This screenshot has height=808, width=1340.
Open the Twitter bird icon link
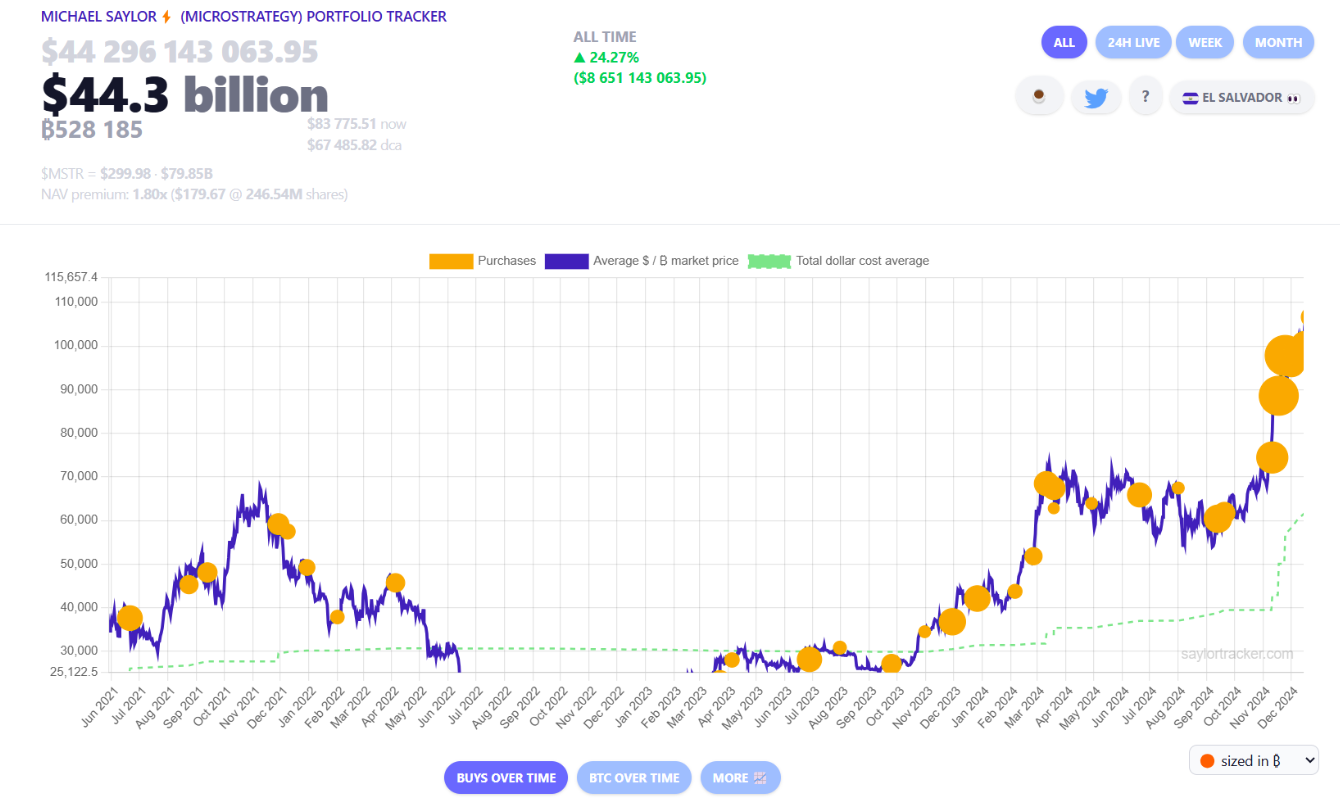1096,97
